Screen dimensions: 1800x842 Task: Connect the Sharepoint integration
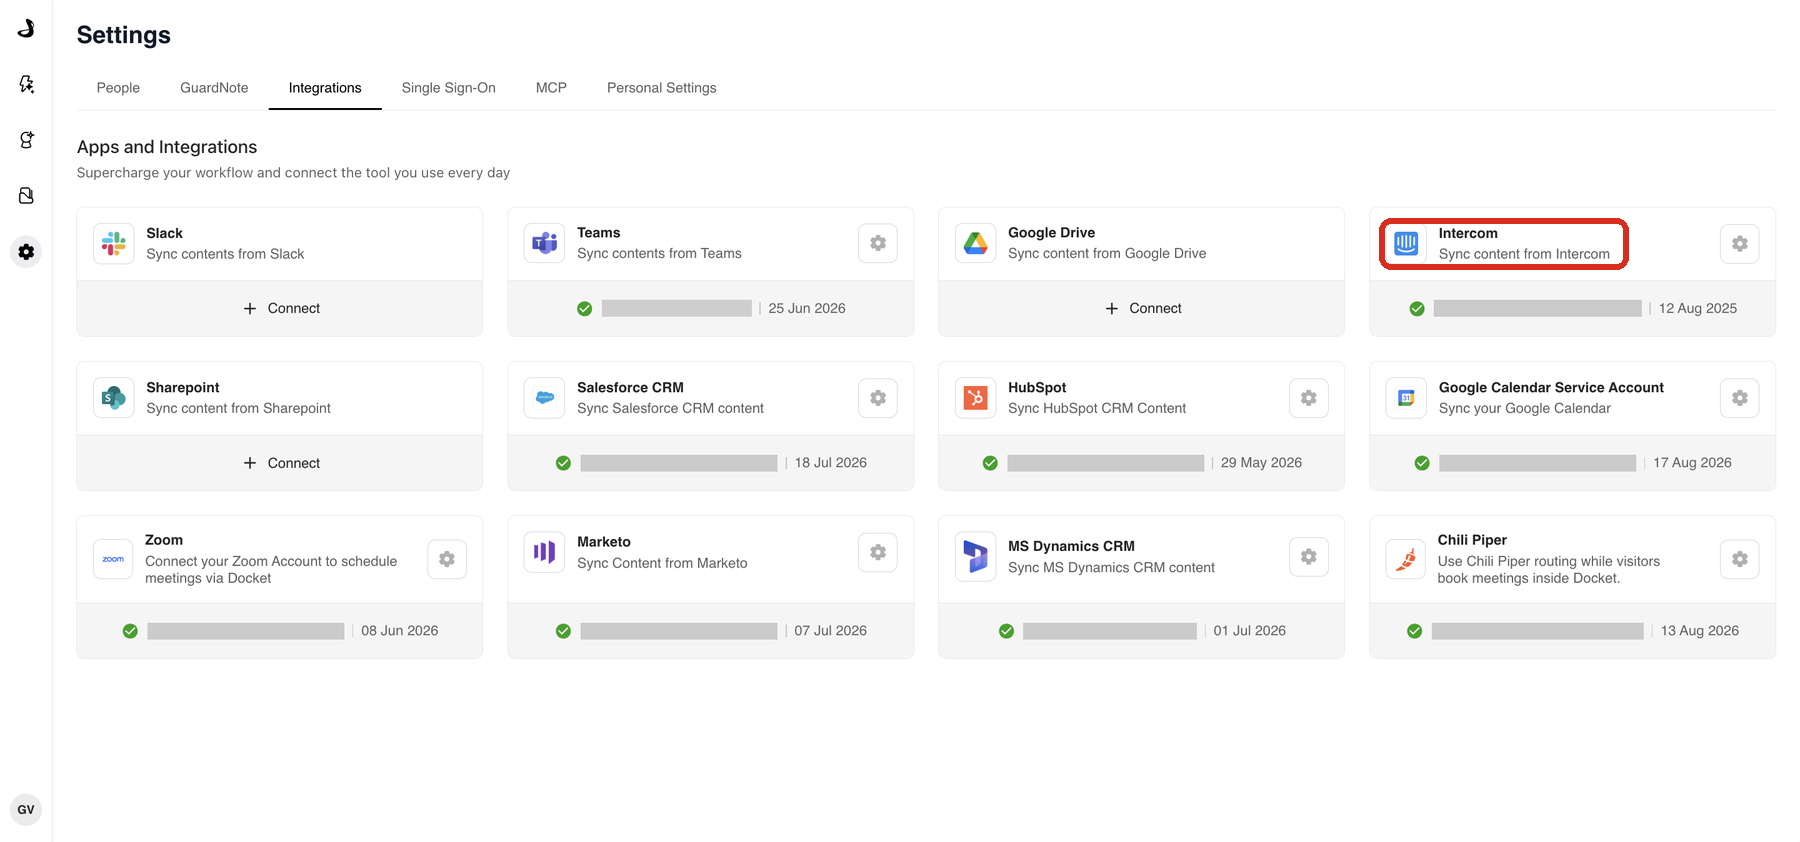(281, 463)
